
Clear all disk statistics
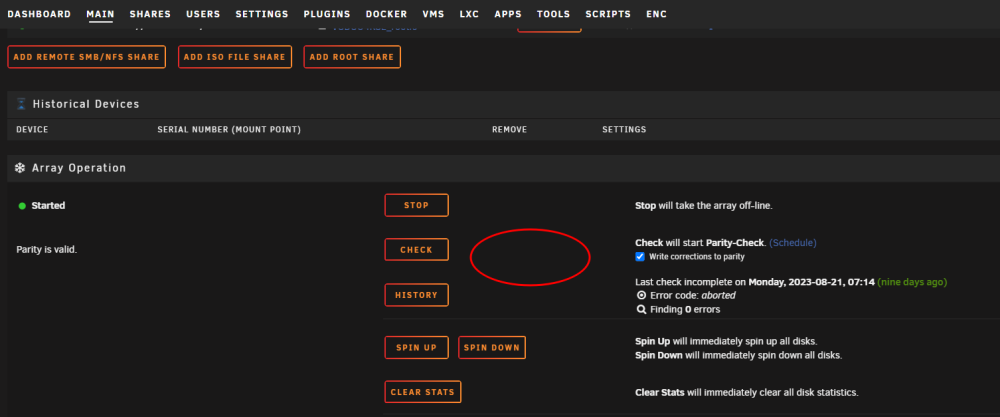[x=423, y=391]
